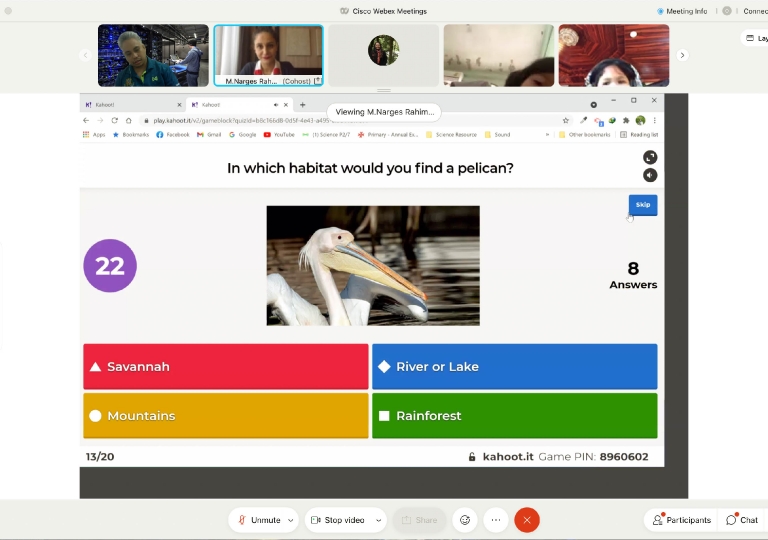
Task: Mute Kahoot sound with the speaker icon
Action: [x=650, y=175]
